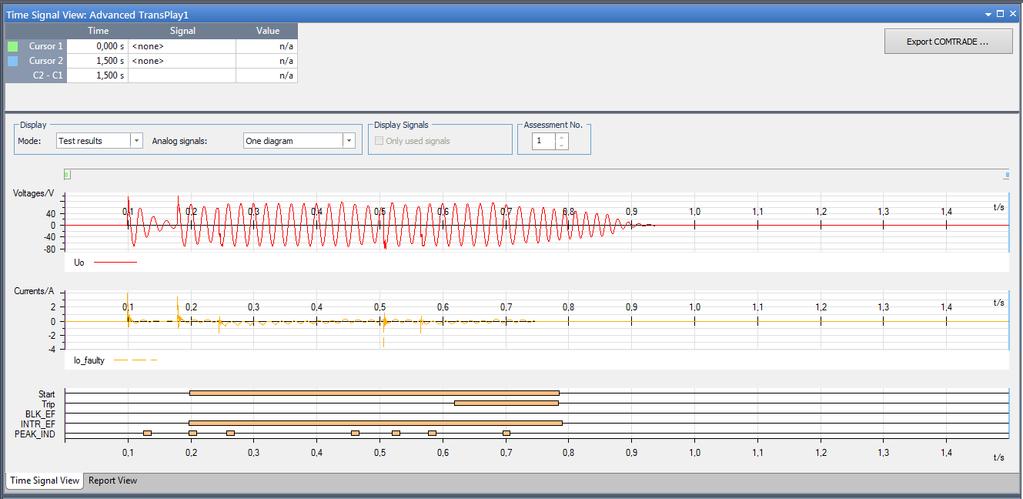The image size is (1023, 499).
Task: Click the Uo legend entry
Action: [x=106, y=262]
